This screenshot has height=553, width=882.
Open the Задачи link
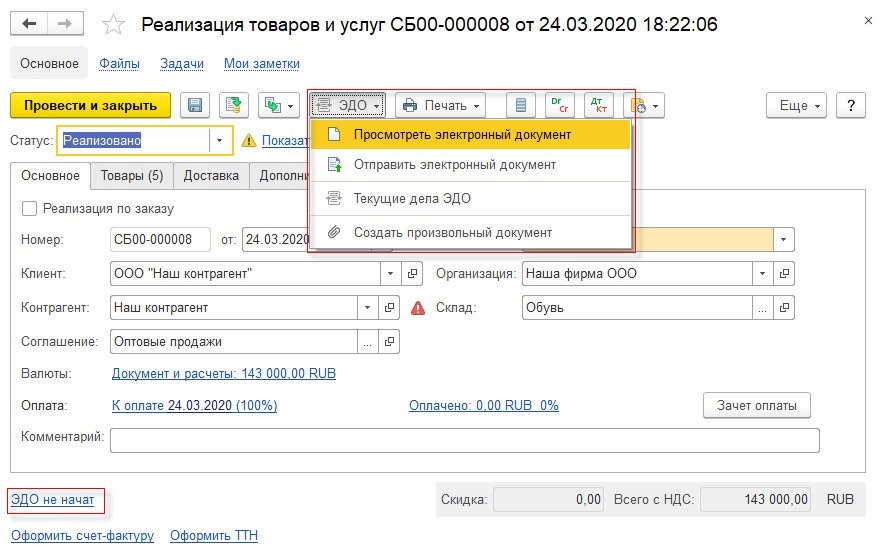pos(182,64)
